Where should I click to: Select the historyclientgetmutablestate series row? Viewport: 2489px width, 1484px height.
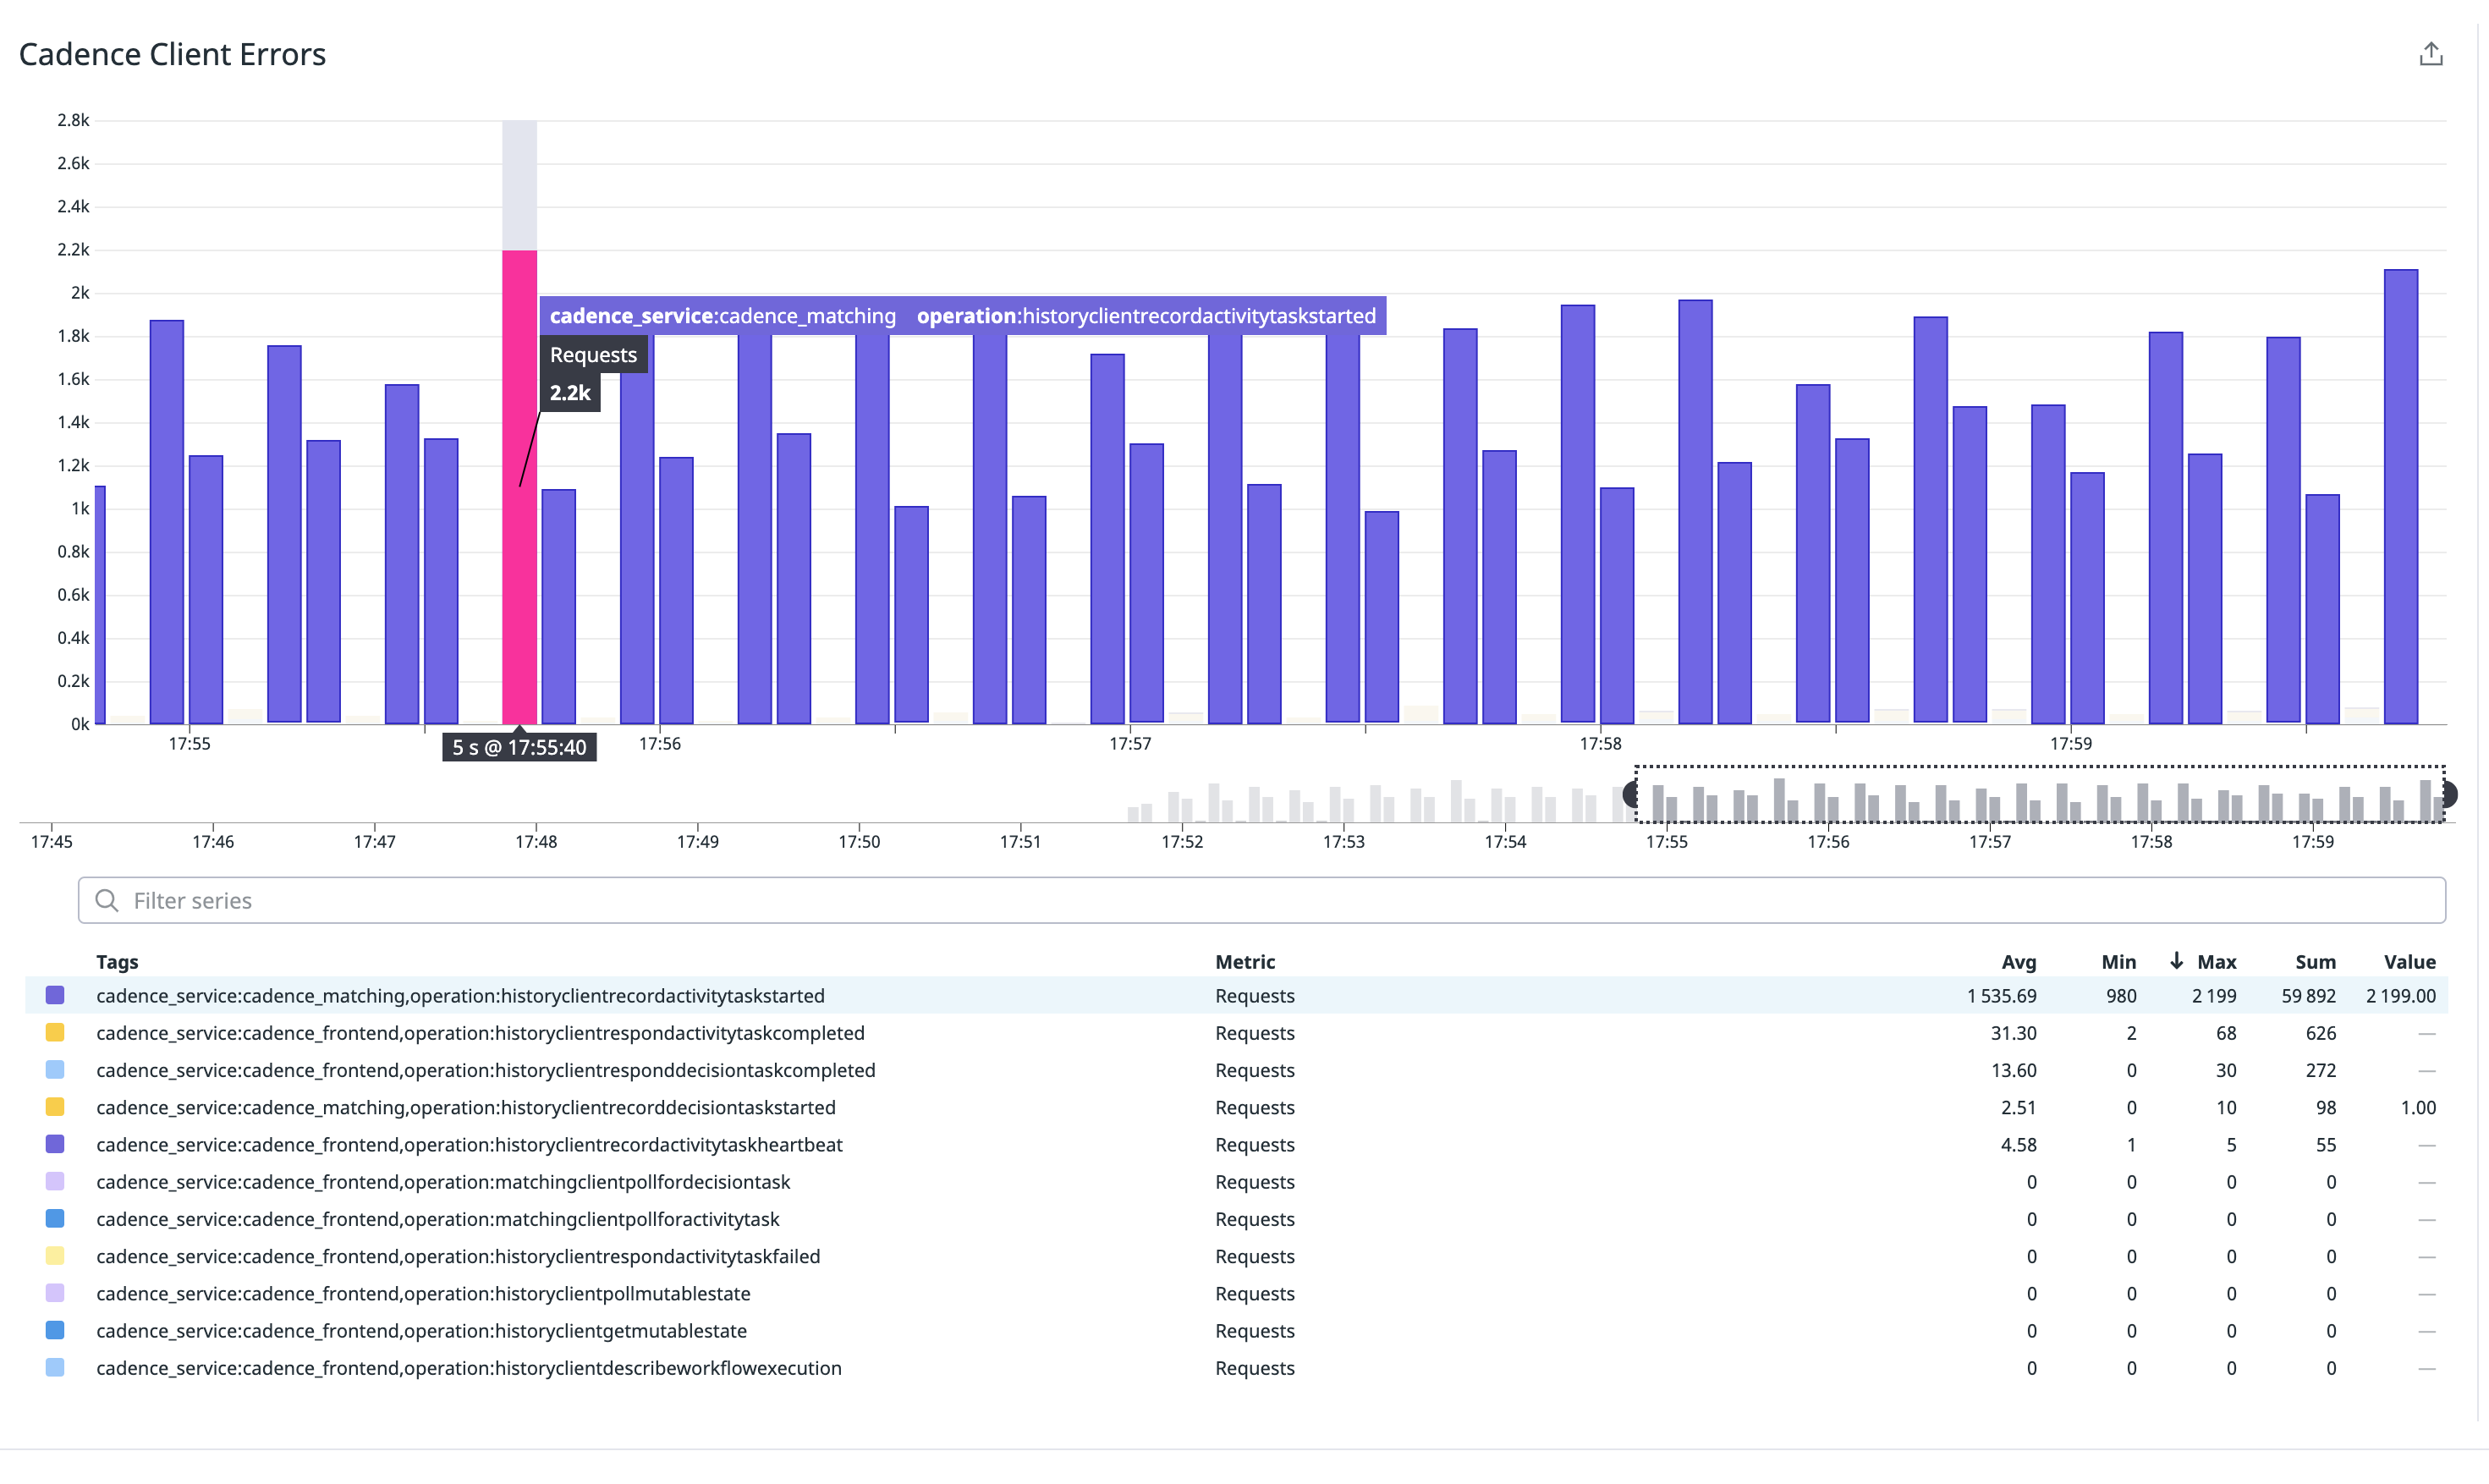tap(421, 1331)
